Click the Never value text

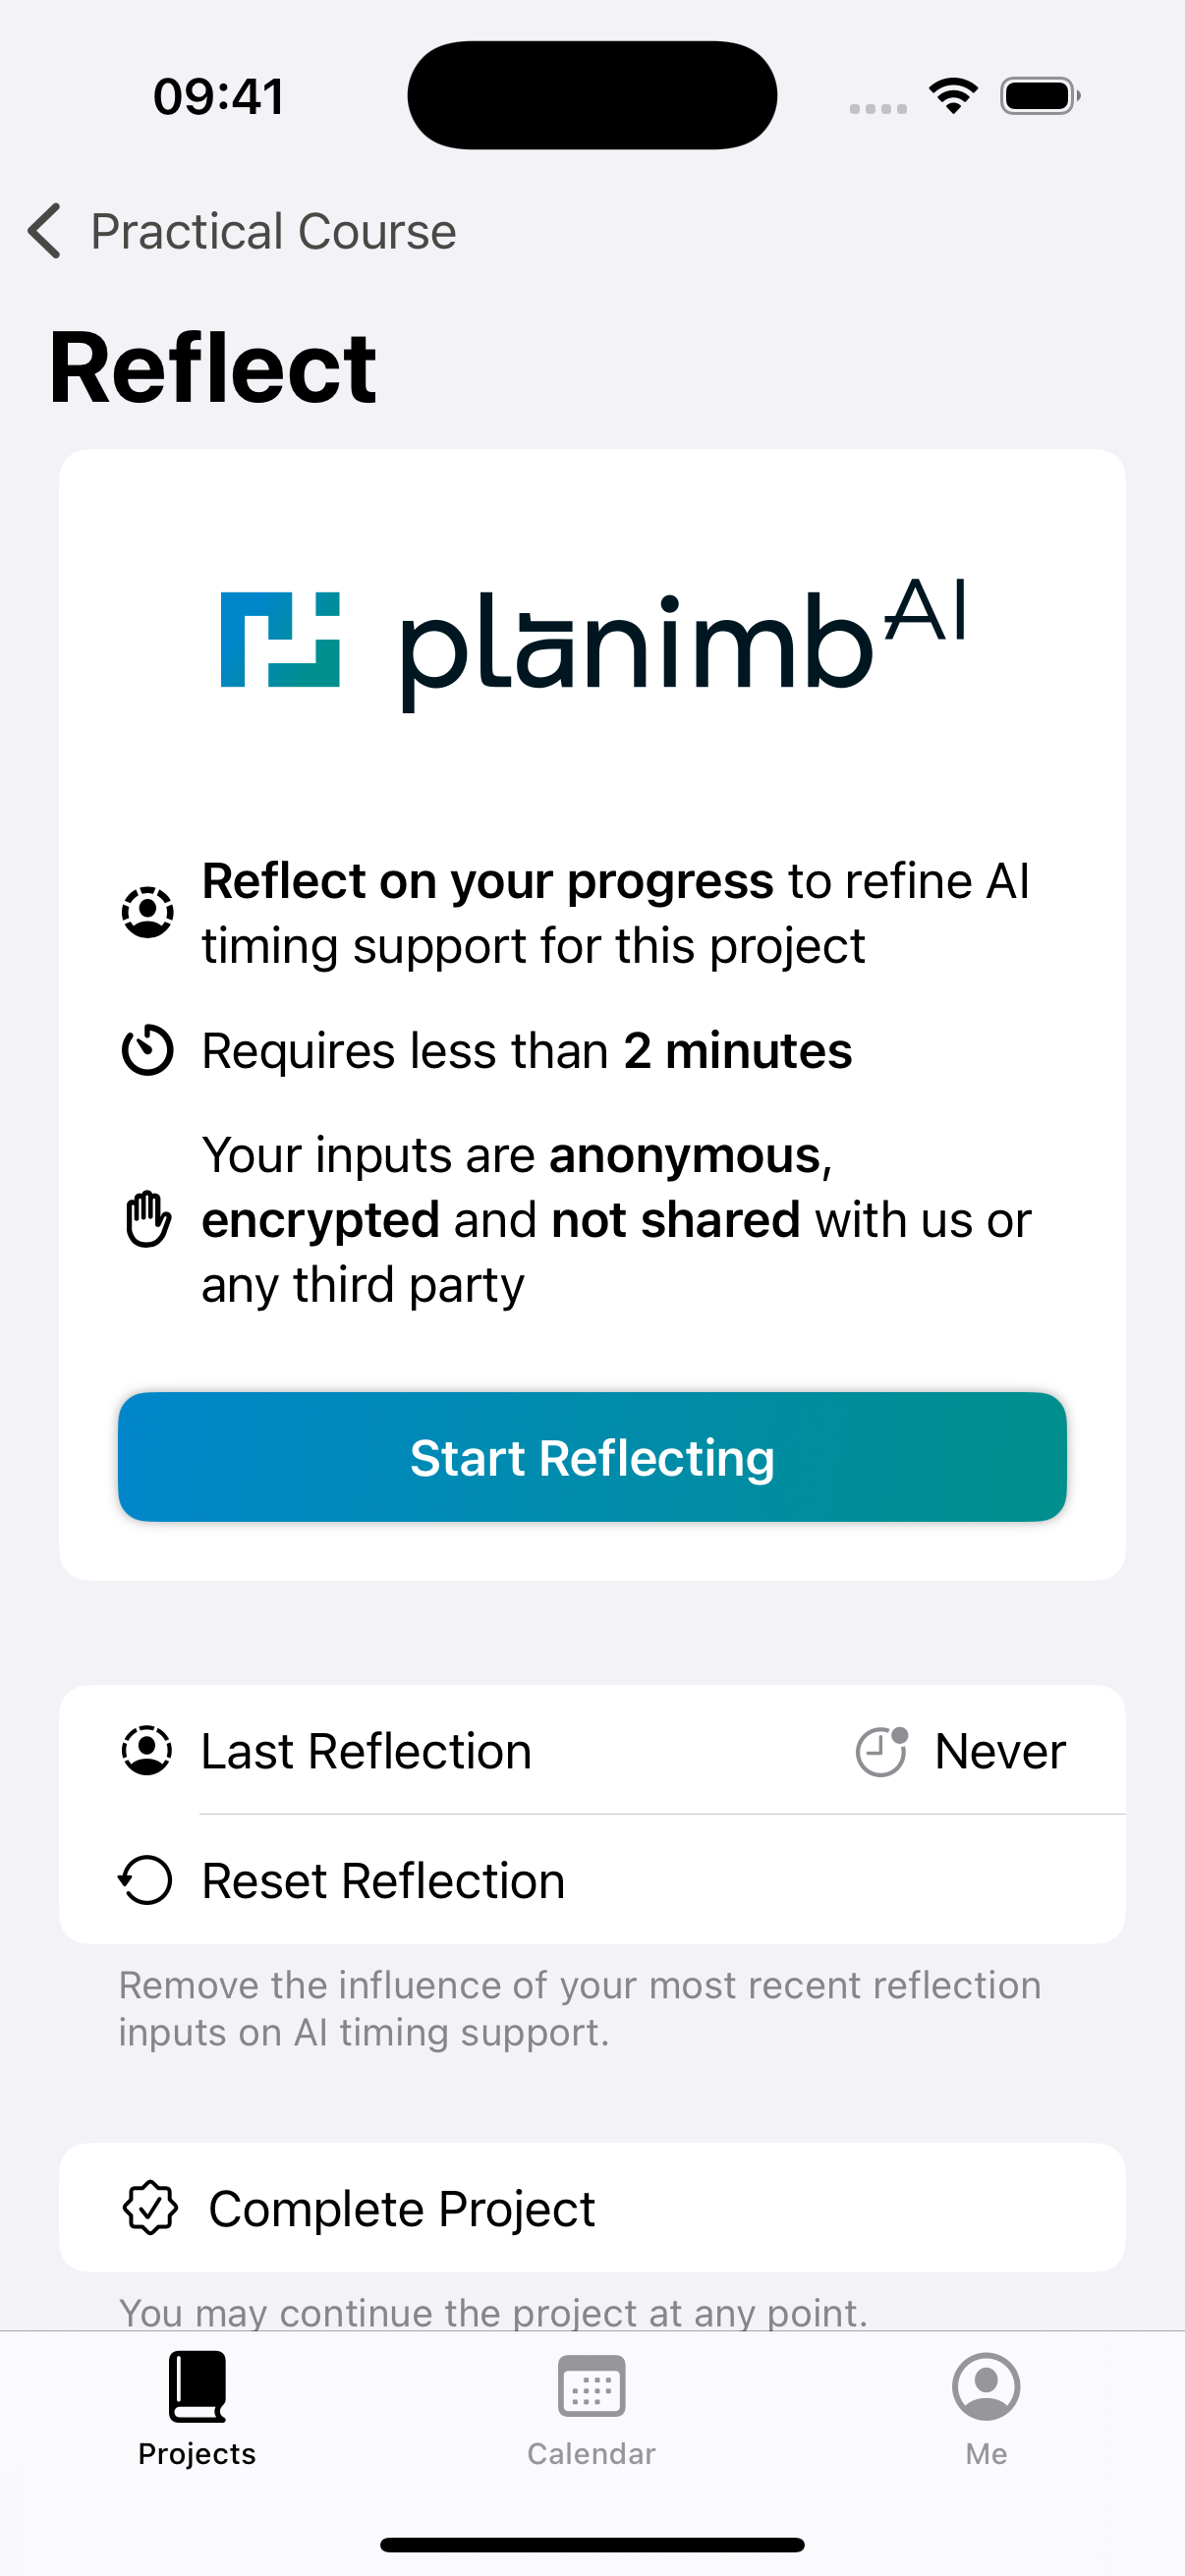coord(1000,1751)
